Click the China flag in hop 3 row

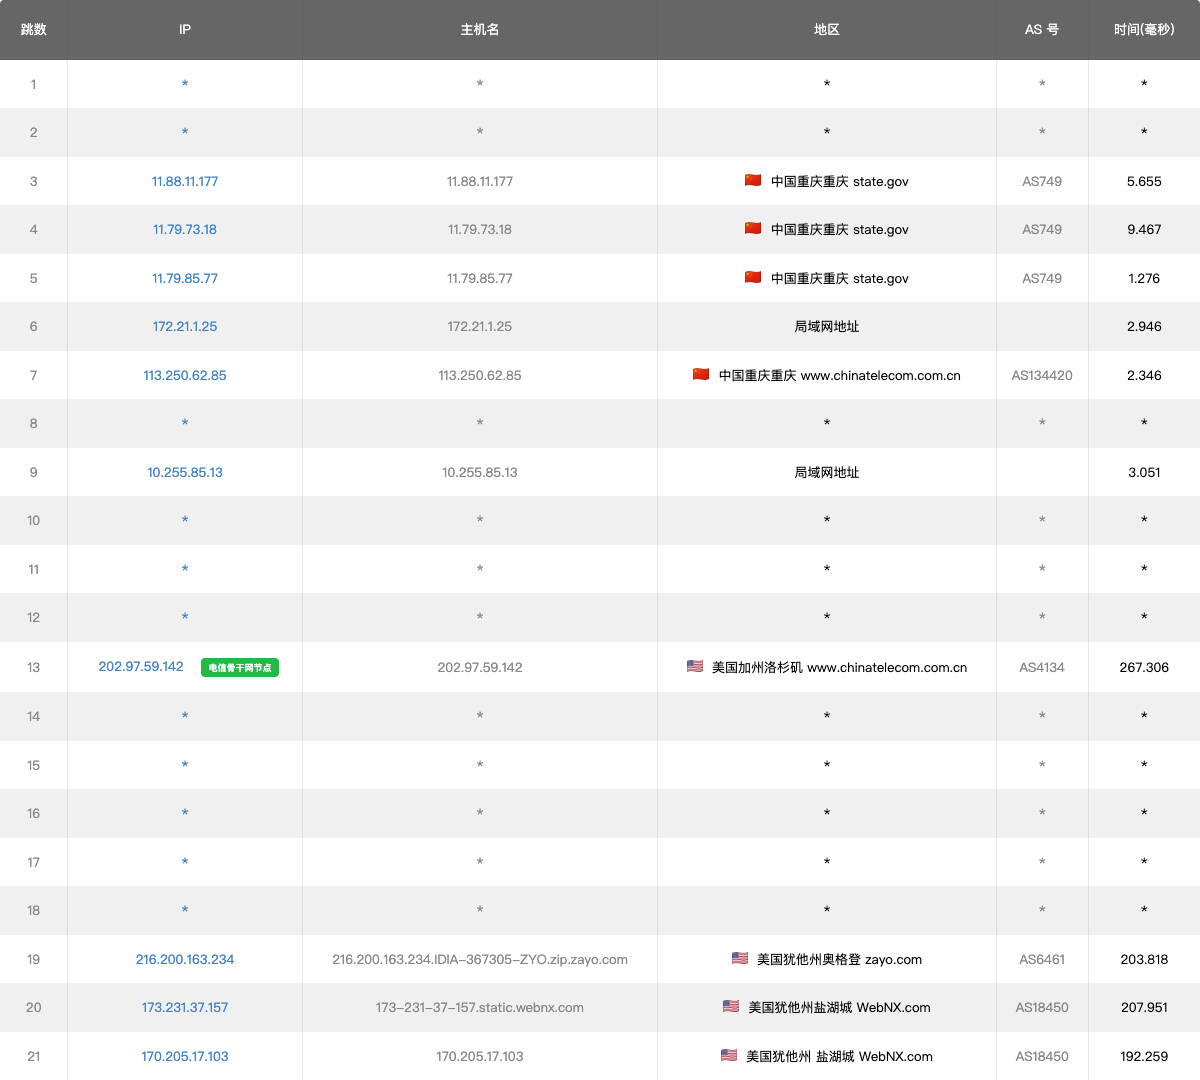tap(753, 181)
